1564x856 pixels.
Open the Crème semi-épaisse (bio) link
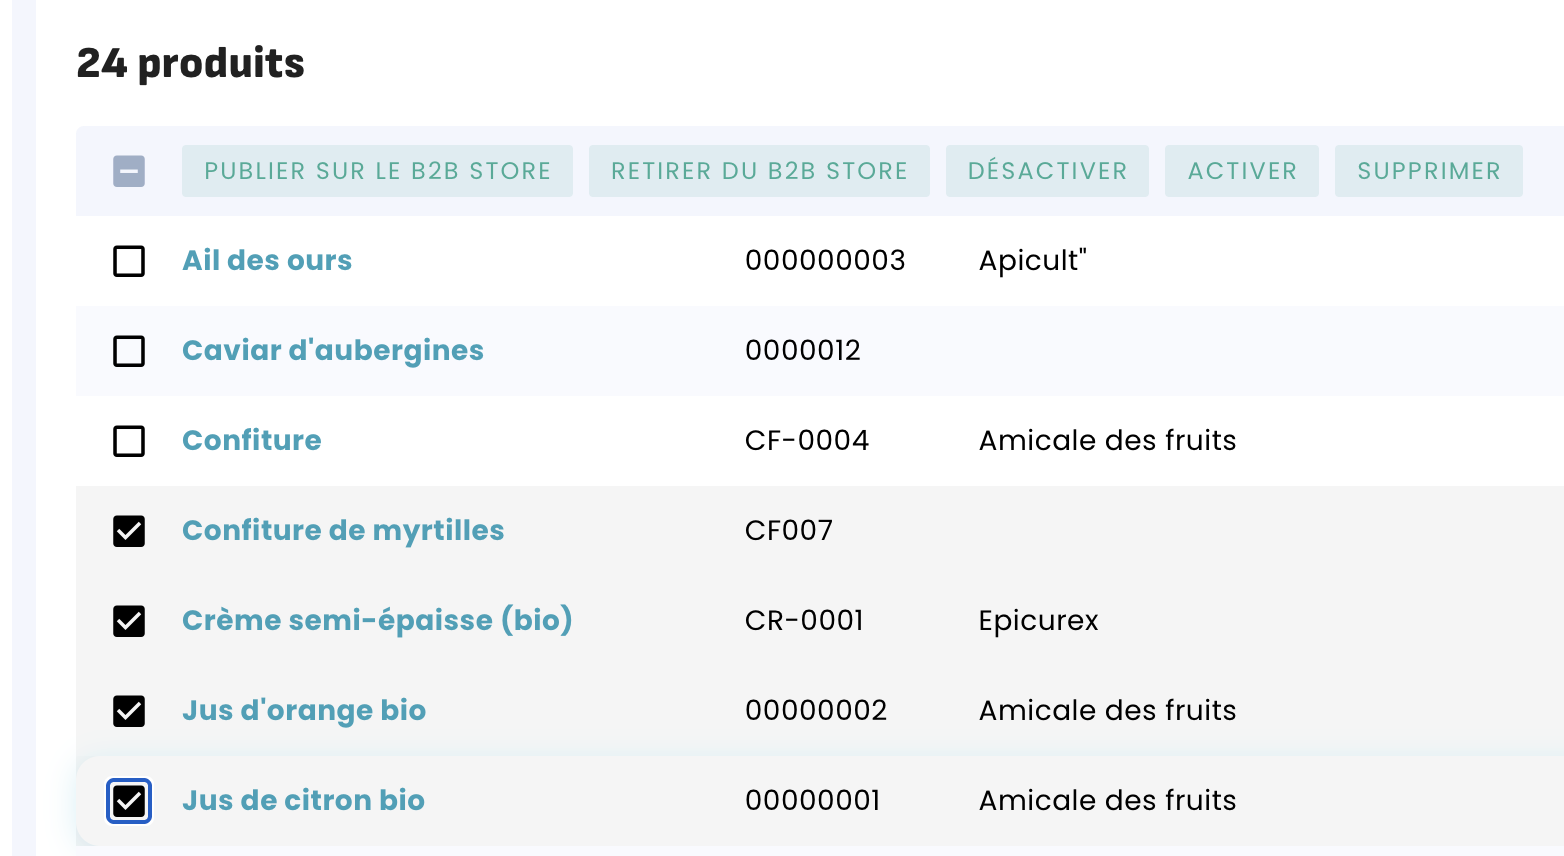pos(377,621)
